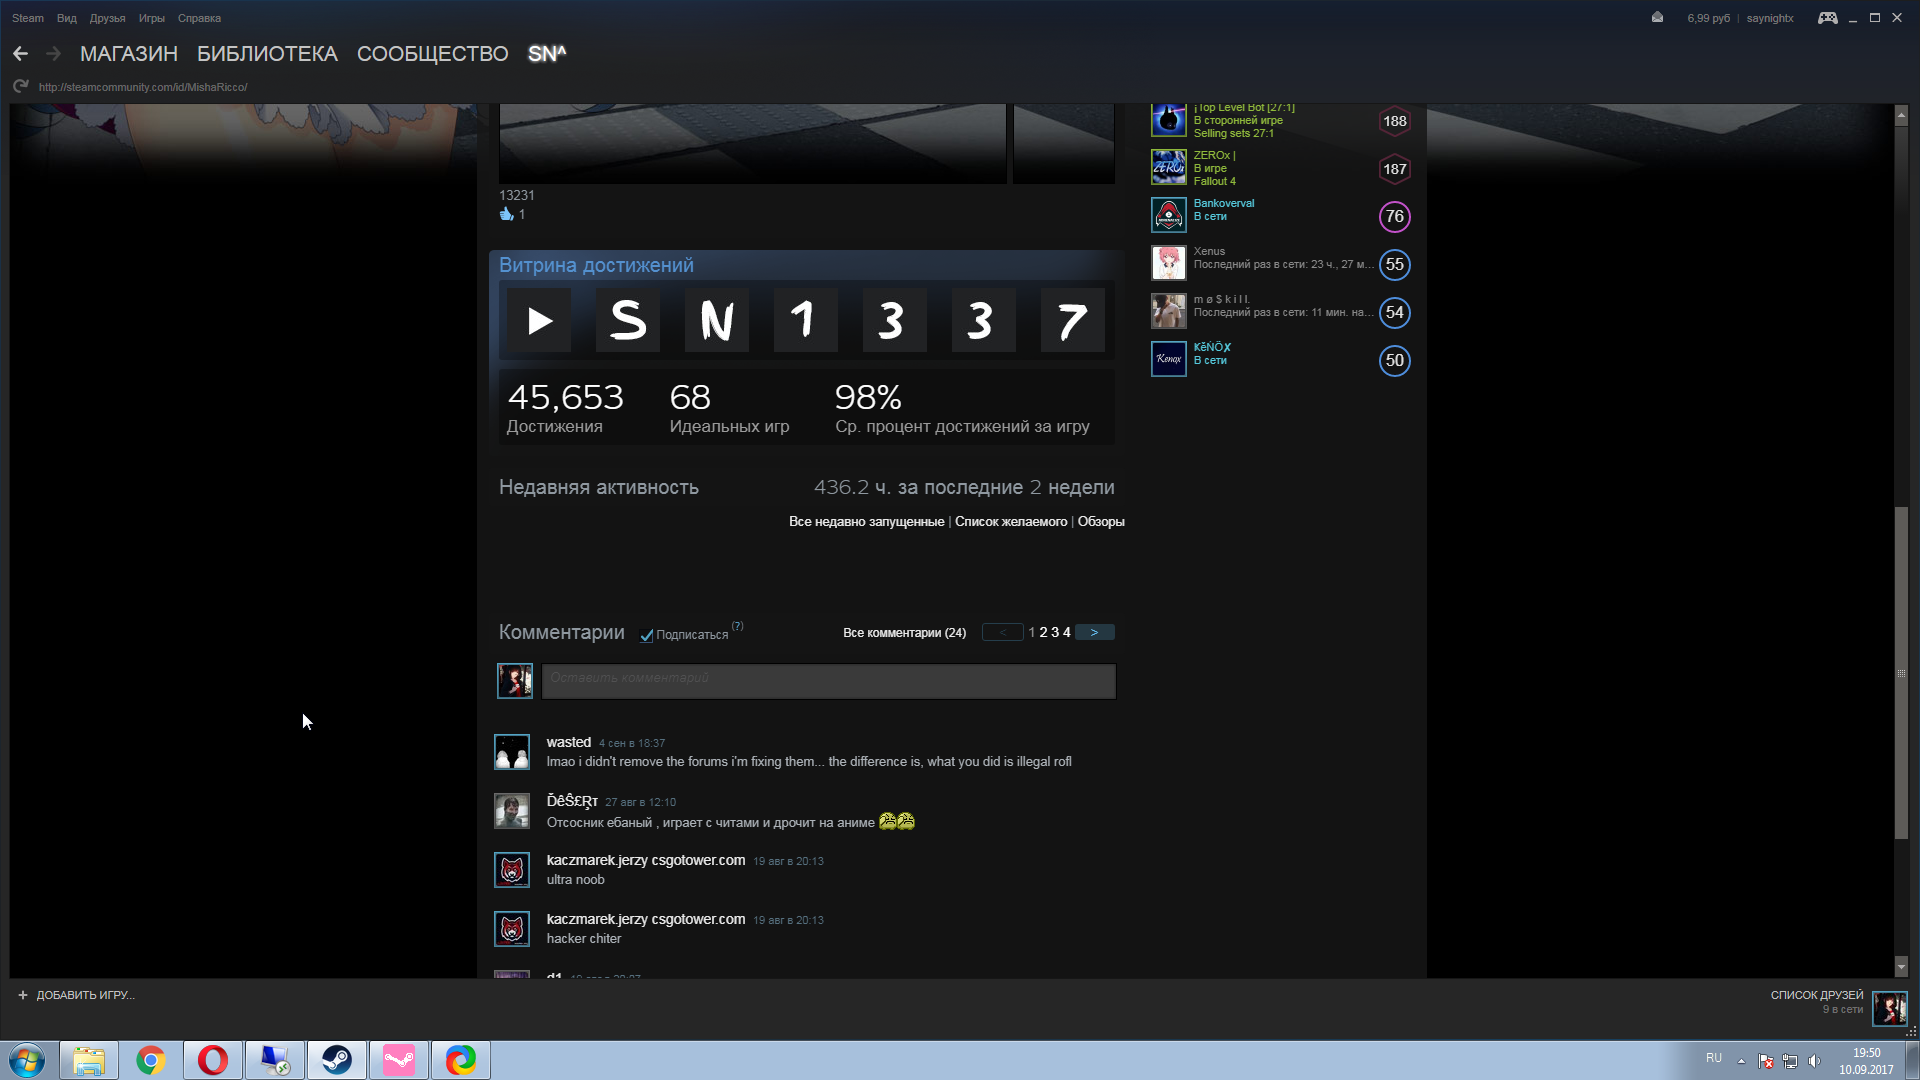Image resolution: width=1920 pixels, height=1080 pixels.
Task: Switch to the БИБЛИОТЕКА tab
Action: pos(267,54)
